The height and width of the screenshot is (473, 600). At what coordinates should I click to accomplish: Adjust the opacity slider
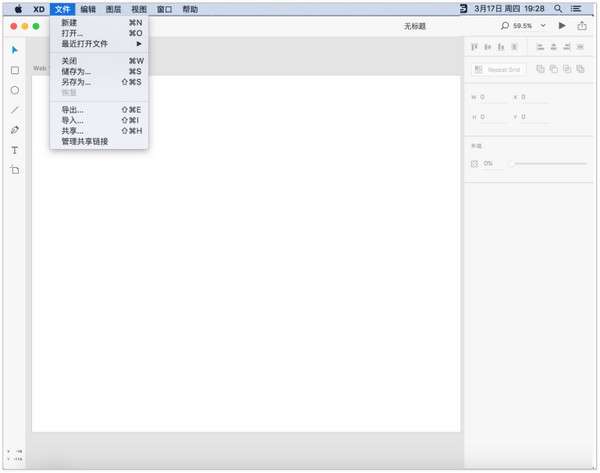tap(549, 164)
